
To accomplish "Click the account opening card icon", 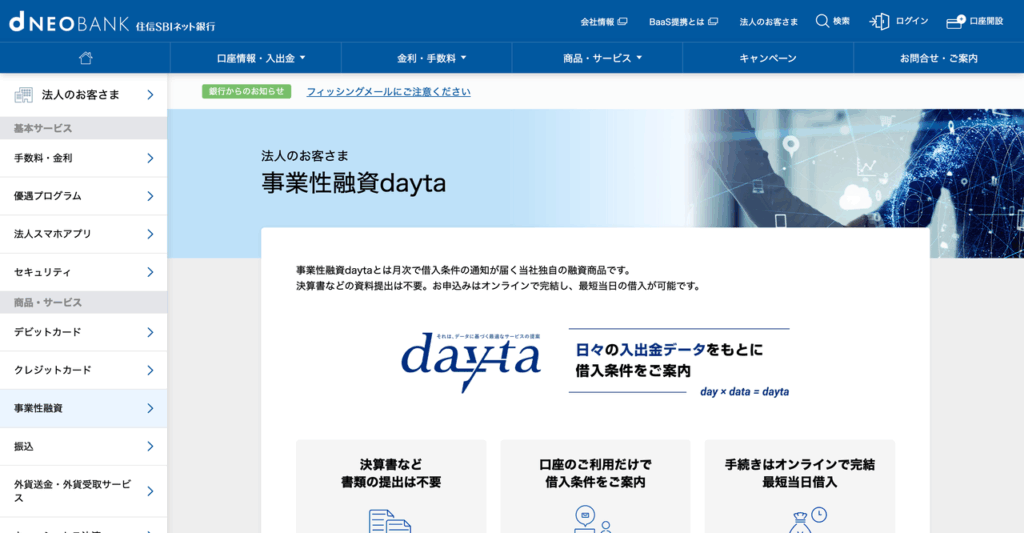I will [x=955, y=22].
